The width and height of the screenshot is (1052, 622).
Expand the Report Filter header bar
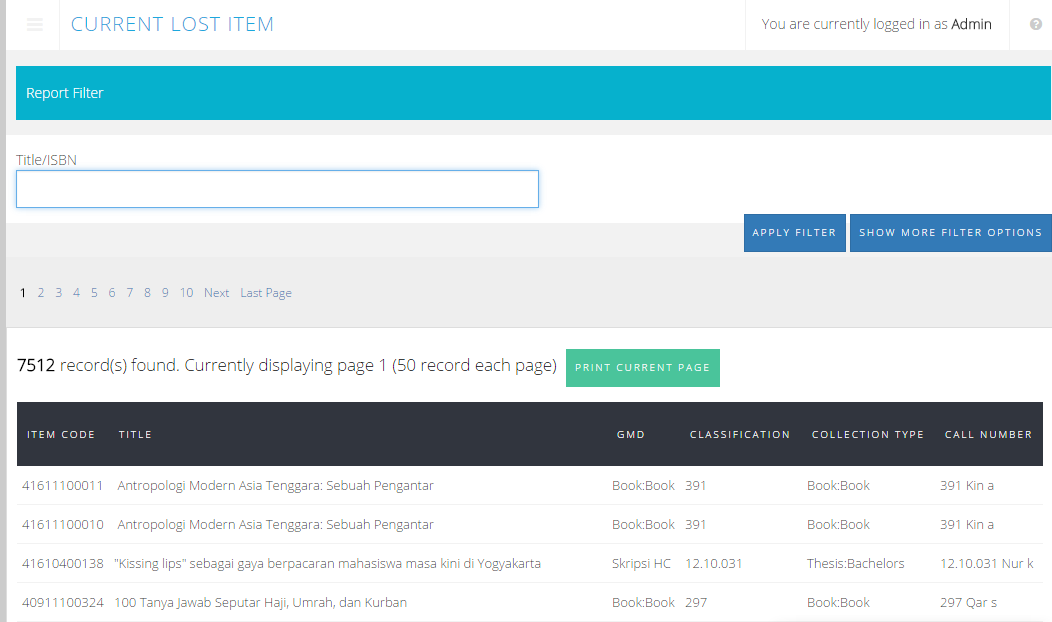pyautogui.click(x=533, y=93)
